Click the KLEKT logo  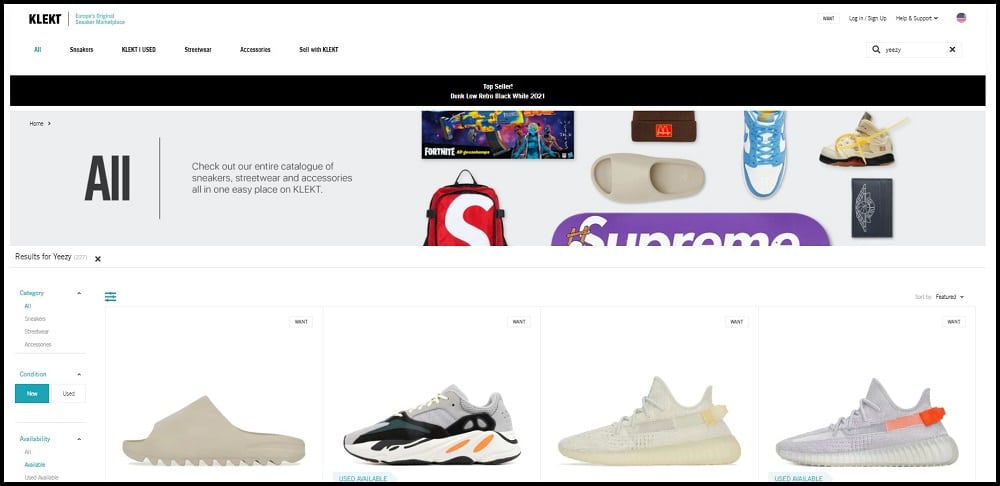tap(45, 19)
